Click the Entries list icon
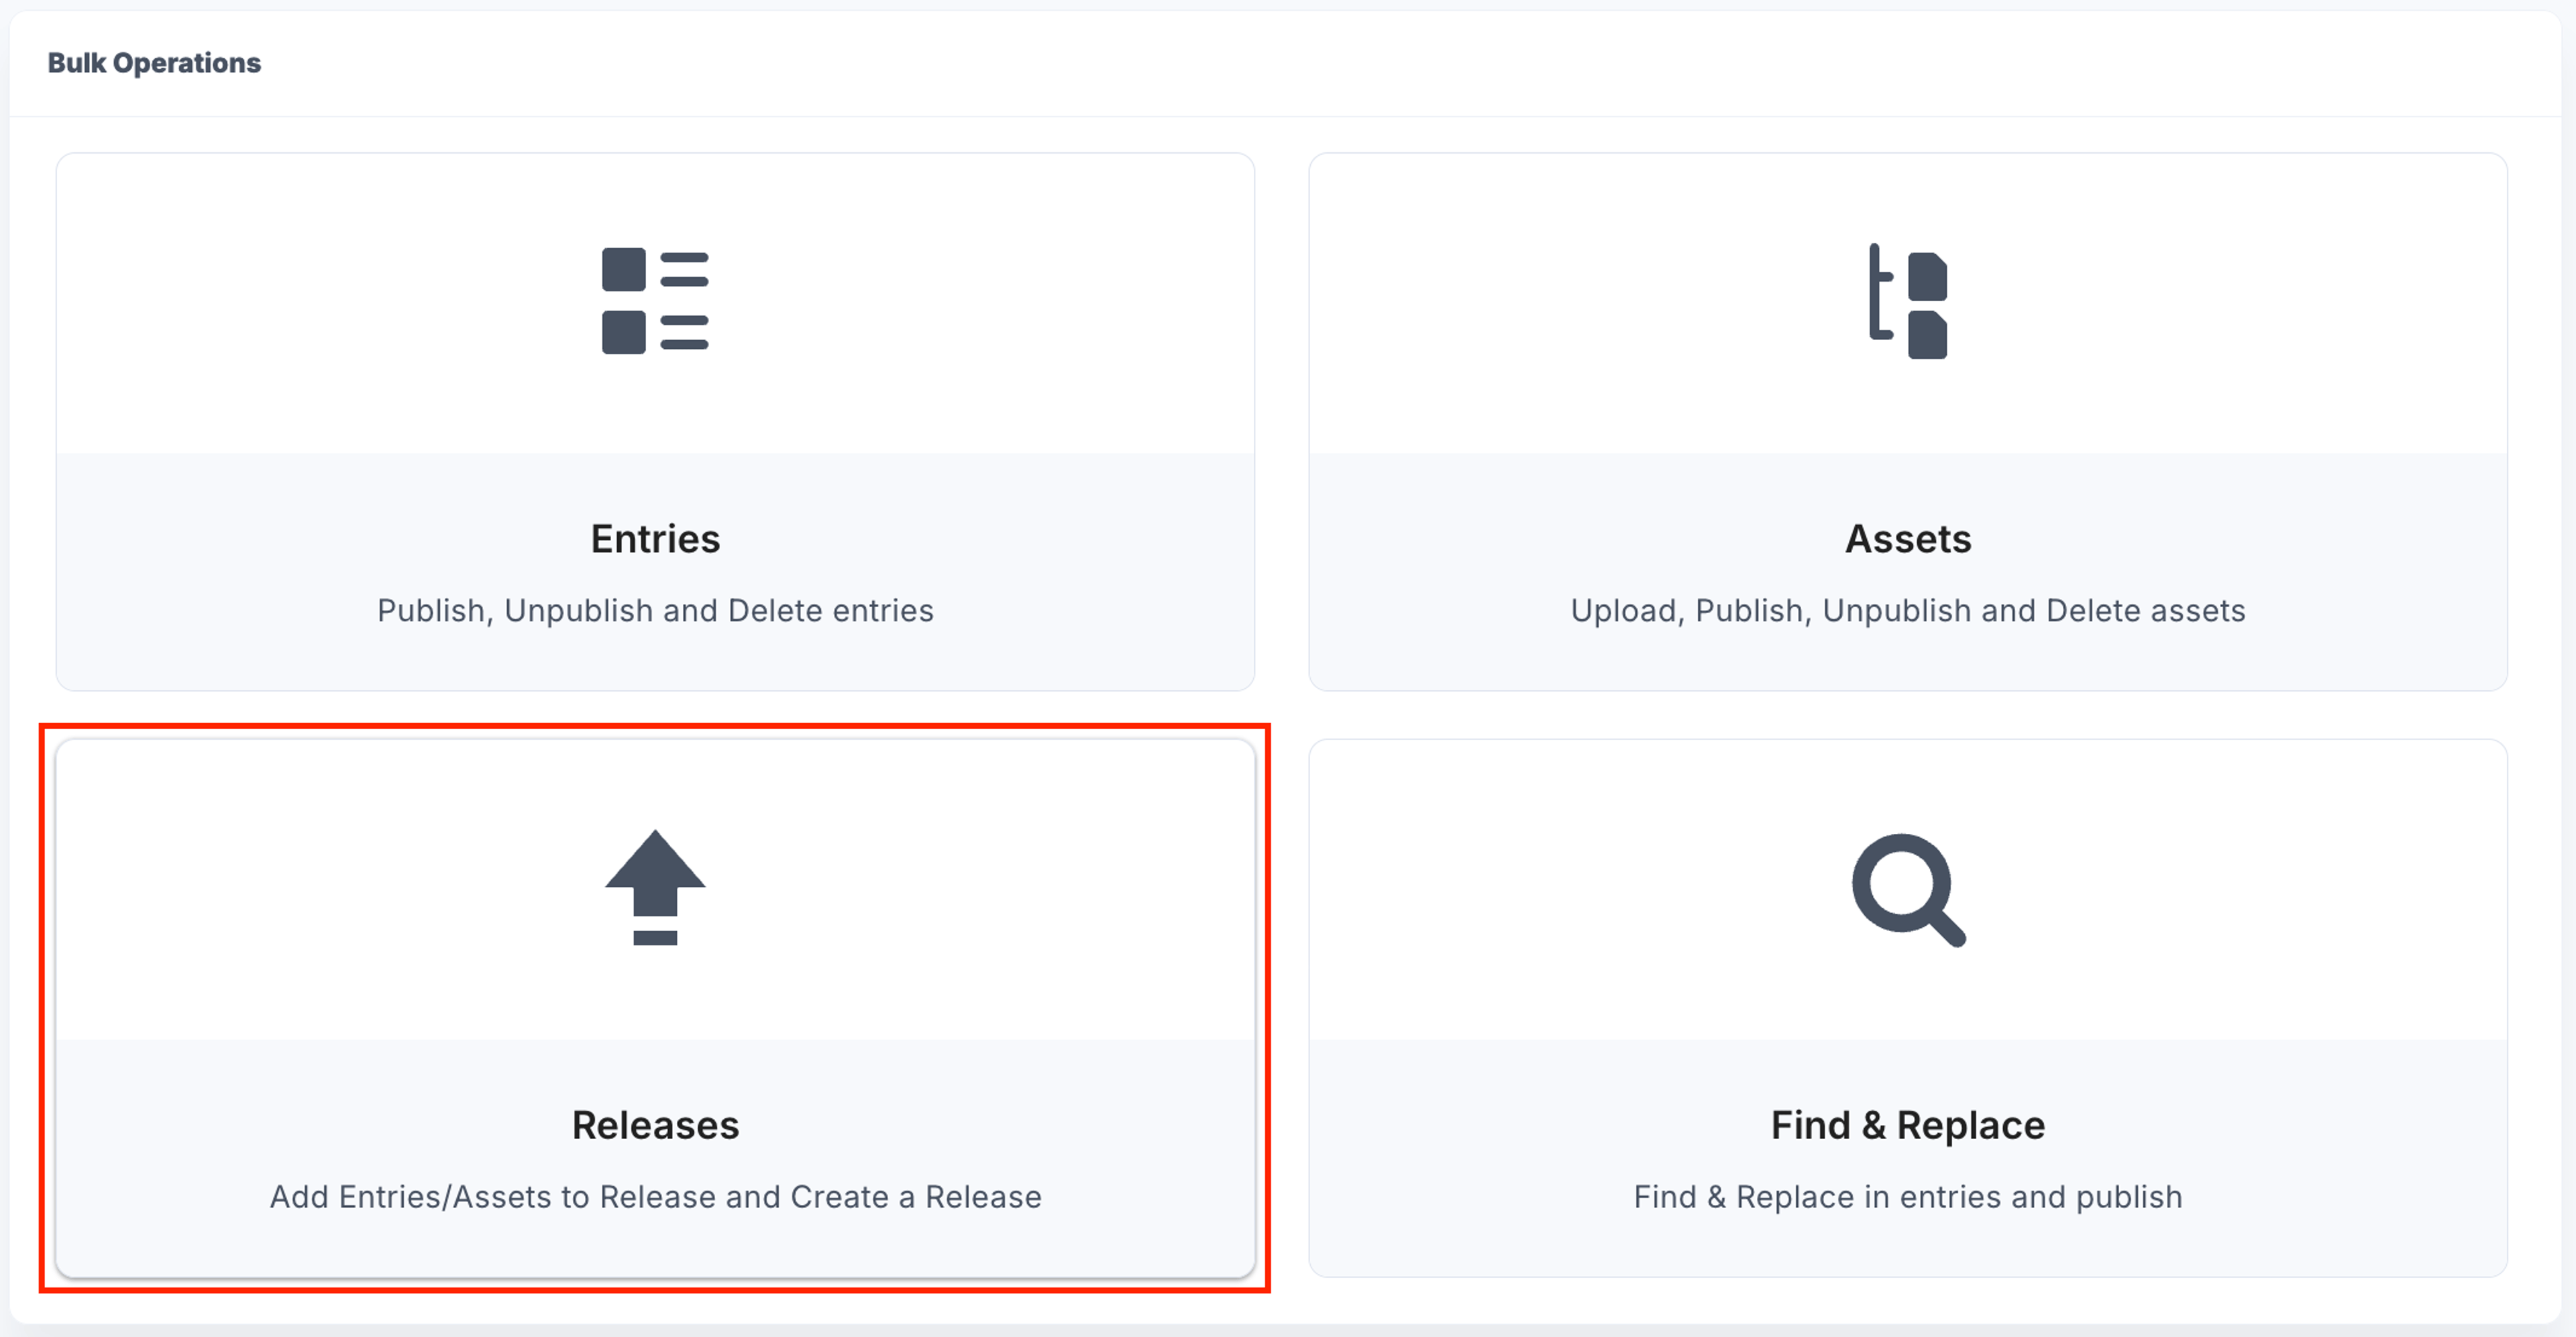2576x1337 pixels. pyautogui.click(x=655, y=301)
